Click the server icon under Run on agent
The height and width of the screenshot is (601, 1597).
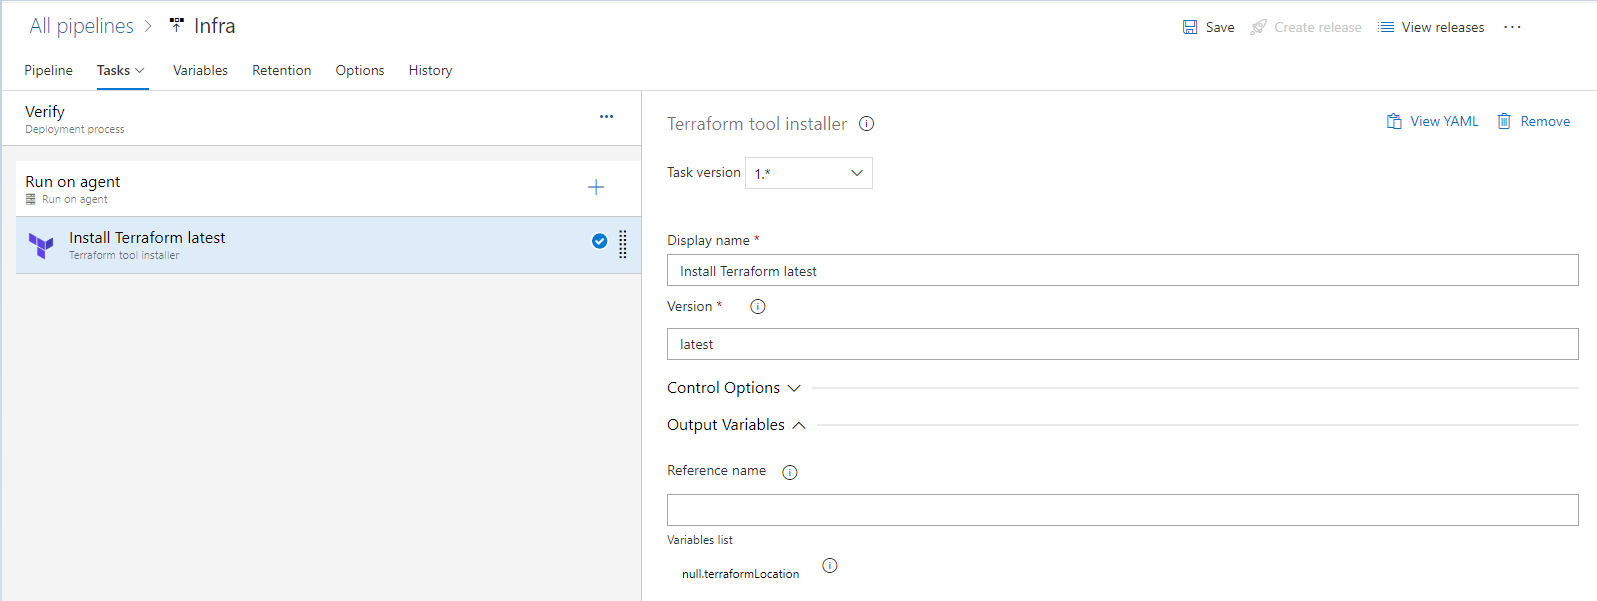pyautogui.click(x=31, y=199)
